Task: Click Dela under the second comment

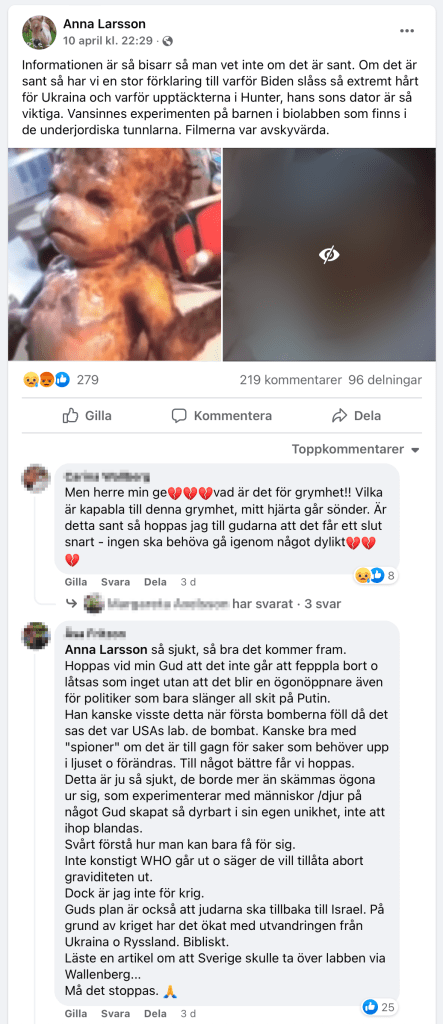Action: (x=155, y=1014)
